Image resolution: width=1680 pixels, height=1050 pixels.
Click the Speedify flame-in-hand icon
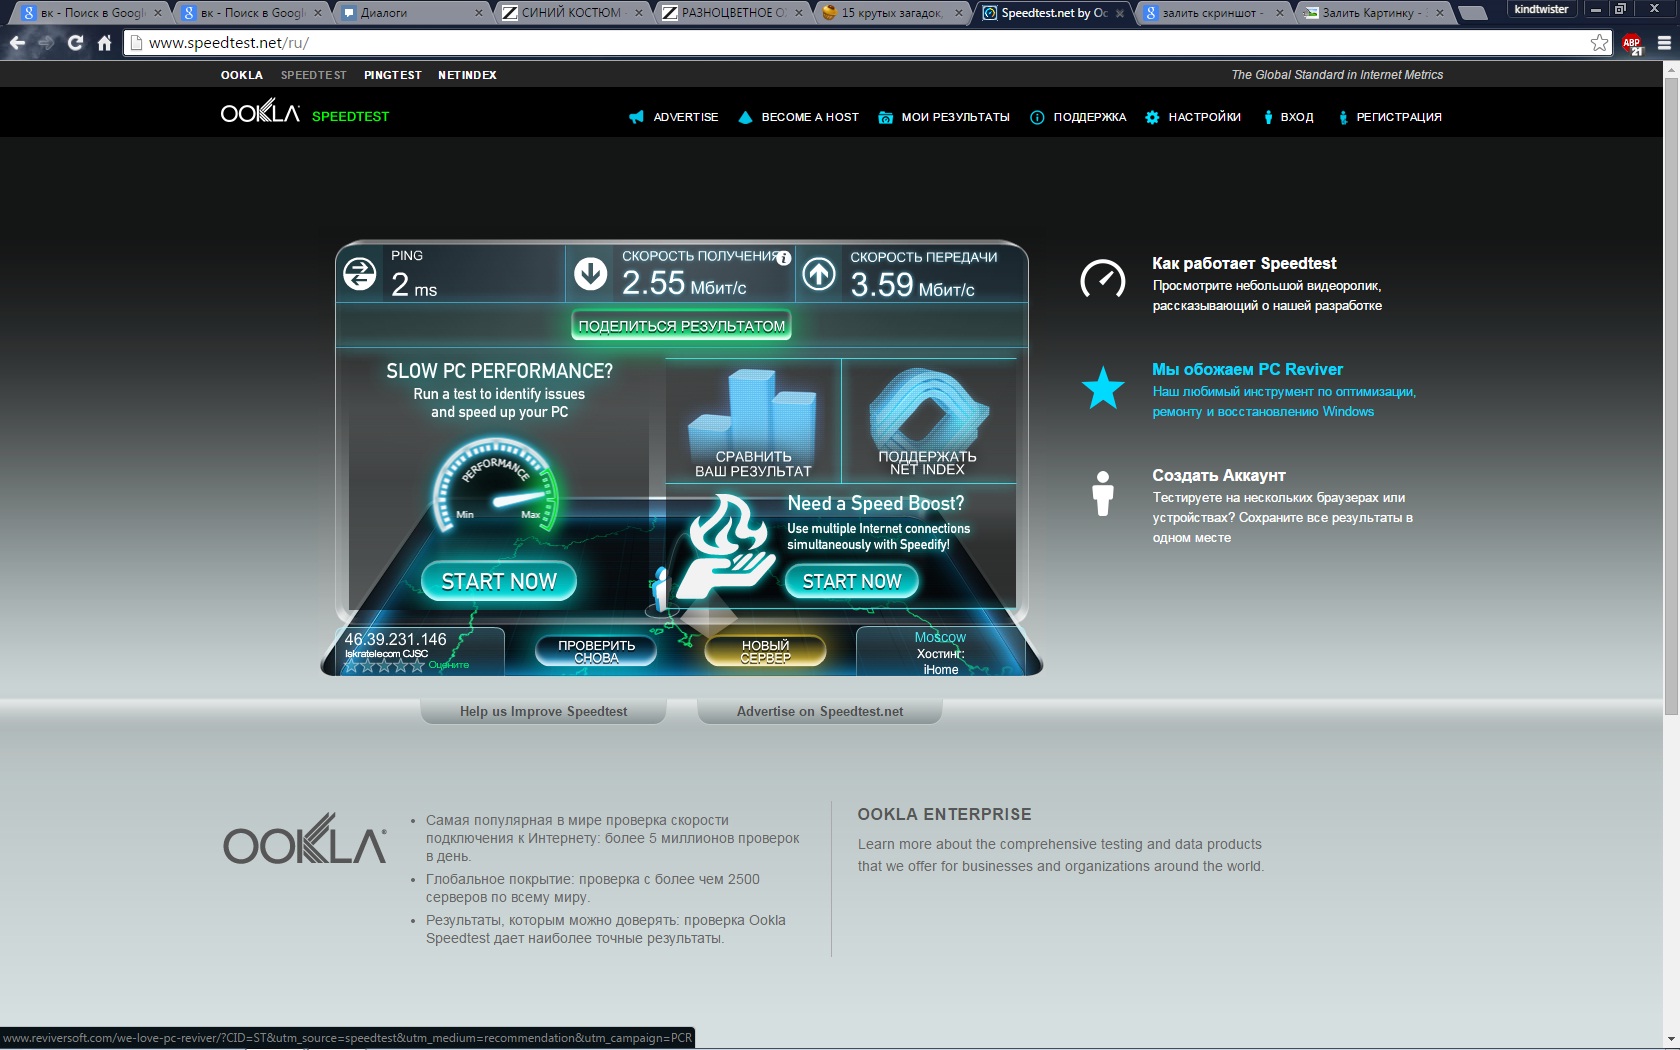[x=724, y=547]
